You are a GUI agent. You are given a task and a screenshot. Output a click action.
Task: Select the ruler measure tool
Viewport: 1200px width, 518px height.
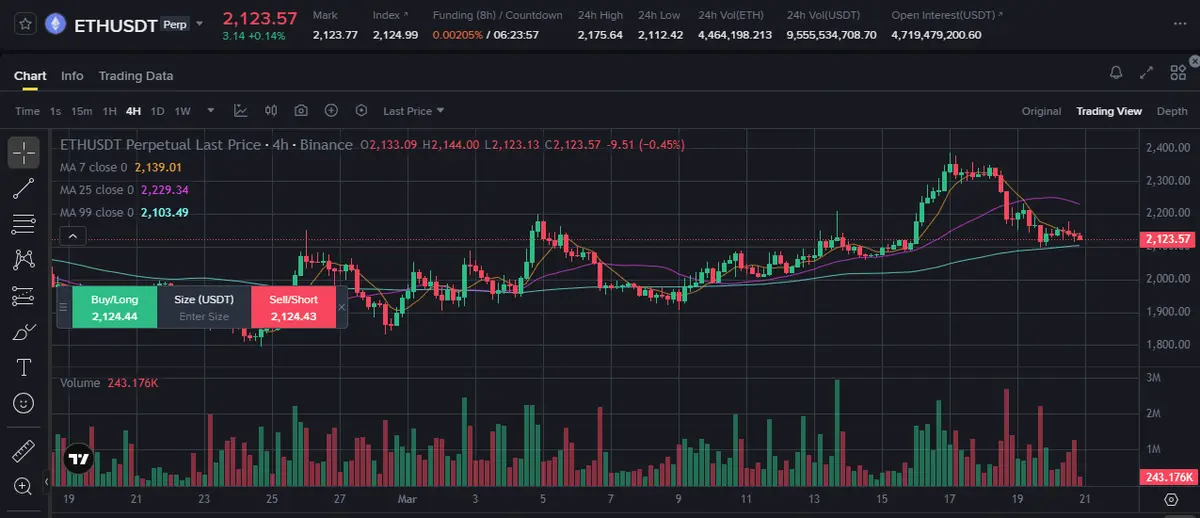24,451
